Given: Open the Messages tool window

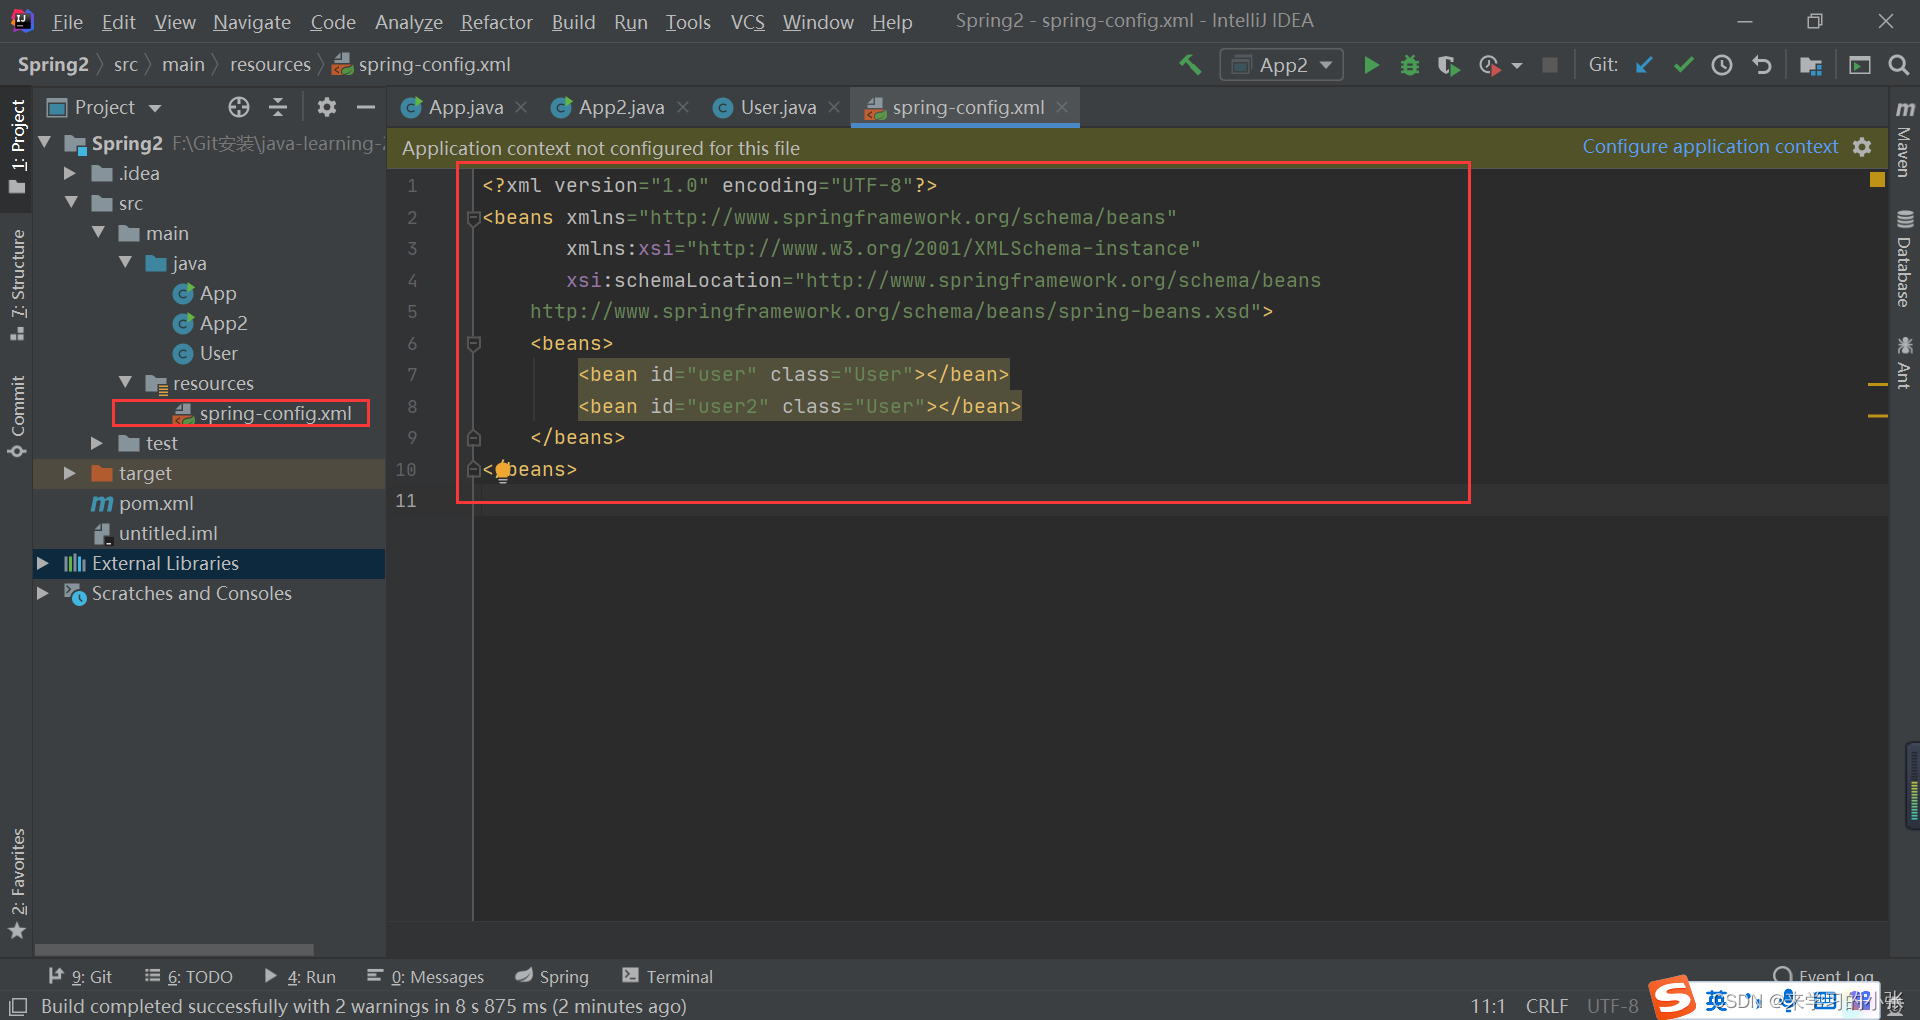Looking at the screenshot, I should point(425,977).
